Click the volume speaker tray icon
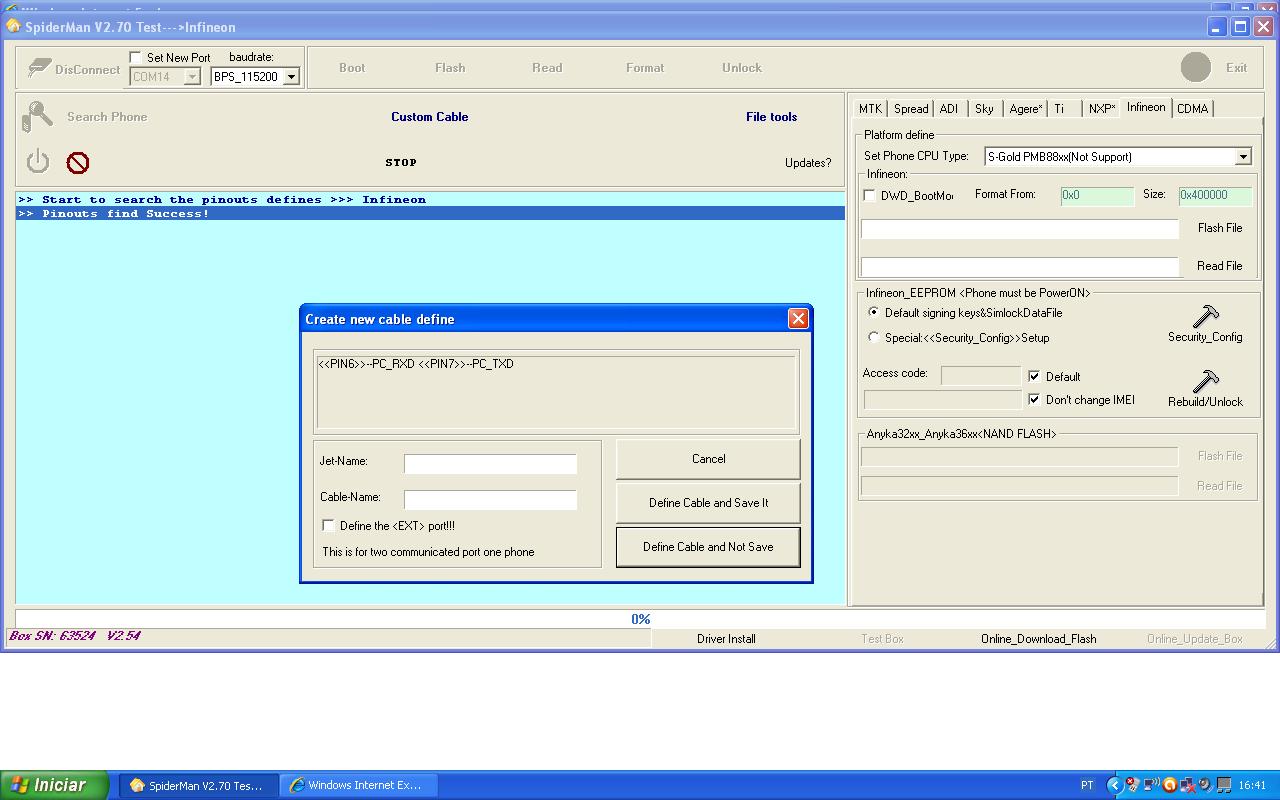 [x=1205, y=785]
